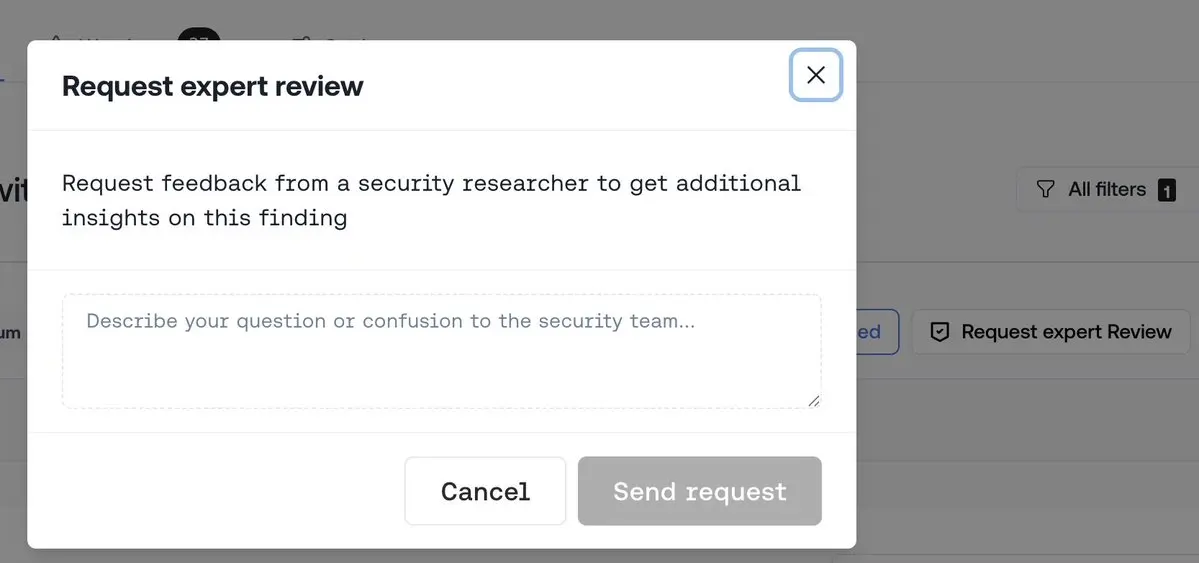Click the truncated label left of dialog
This screenshot has width=1199, height=563.
pos(11,333)
